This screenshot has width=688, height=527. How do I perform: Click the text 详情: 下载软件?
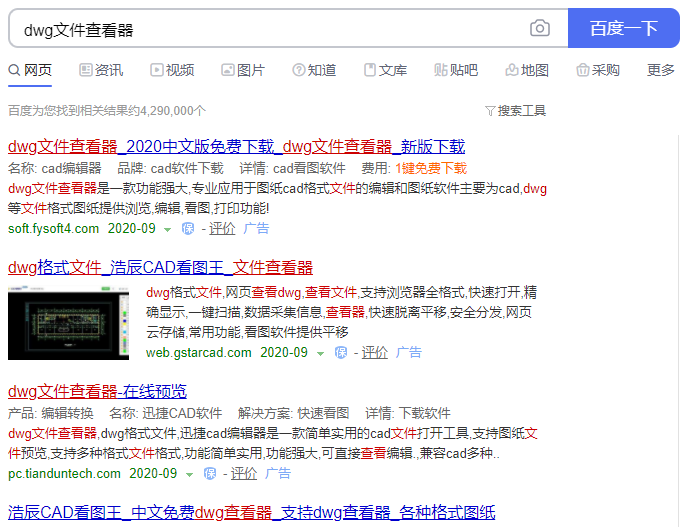click(x=408, y=413)
